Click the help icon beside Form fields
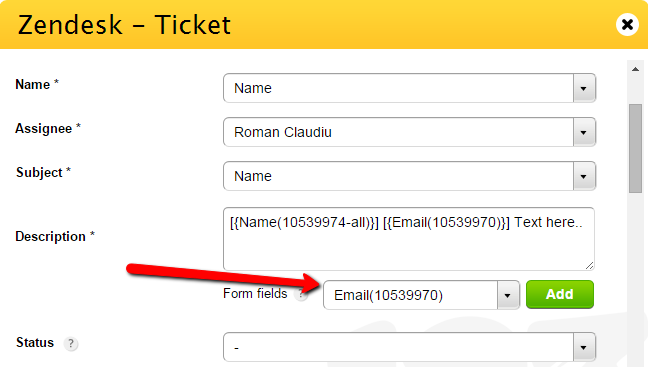 click(302, 294)
